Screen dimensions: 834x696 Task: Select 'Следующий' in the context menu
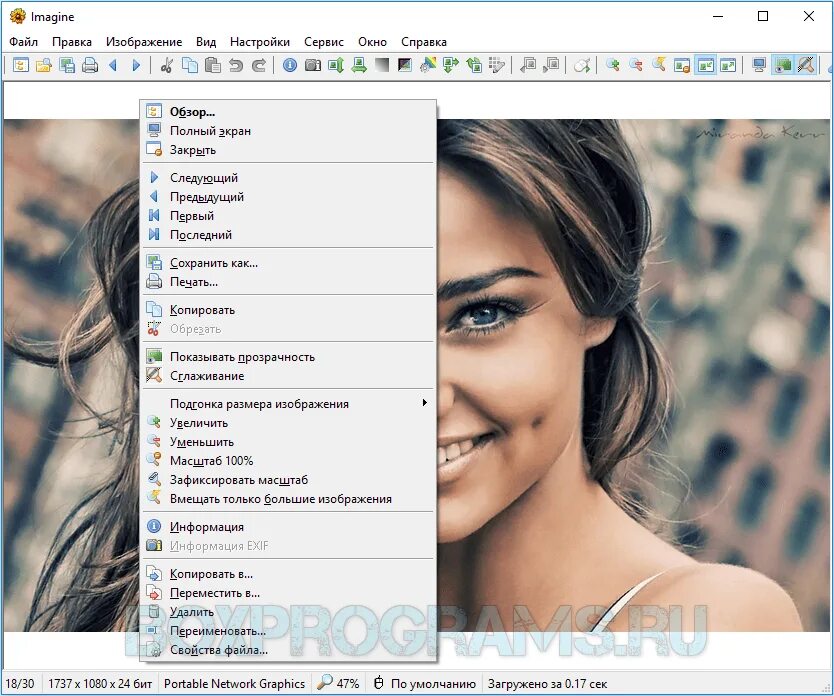288,178
